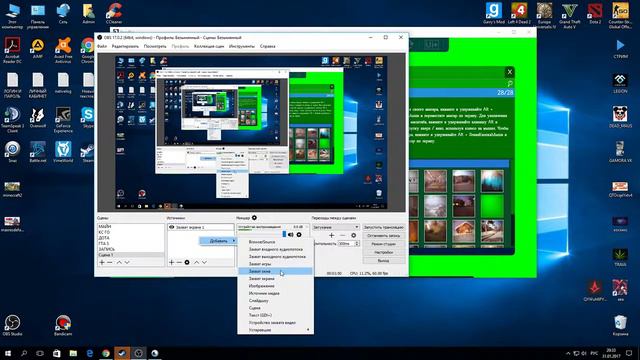This screenshot has width=640, height=360.
Task: Choose Устройство захвата видео entry
Action: click(275, 322)
